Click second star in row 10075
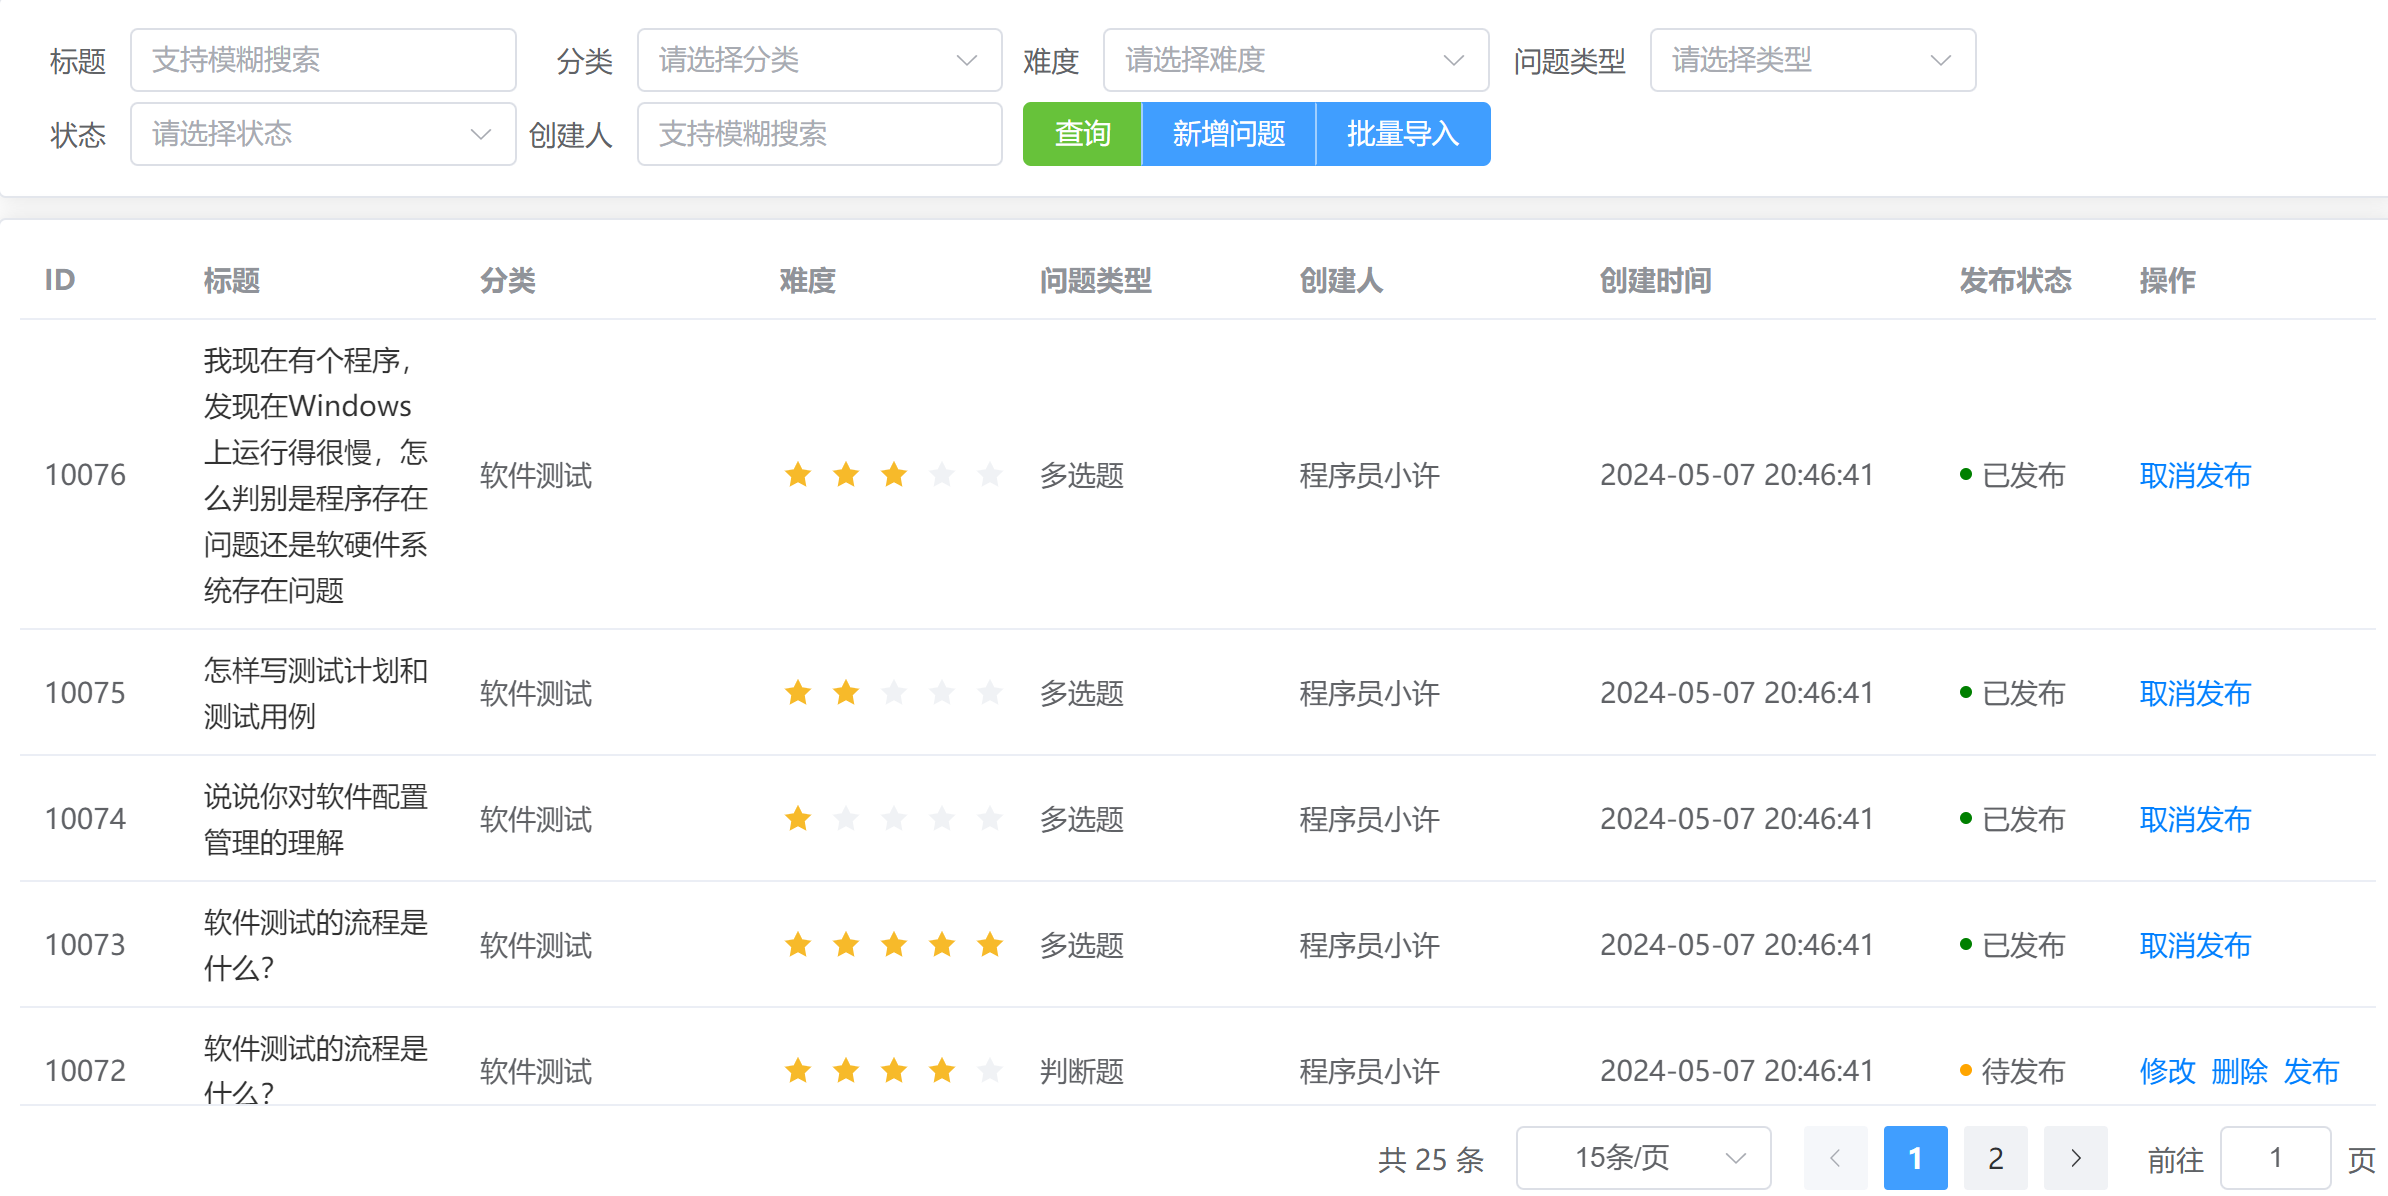This screenshot has height=1196, width=2388. point(846,692)
